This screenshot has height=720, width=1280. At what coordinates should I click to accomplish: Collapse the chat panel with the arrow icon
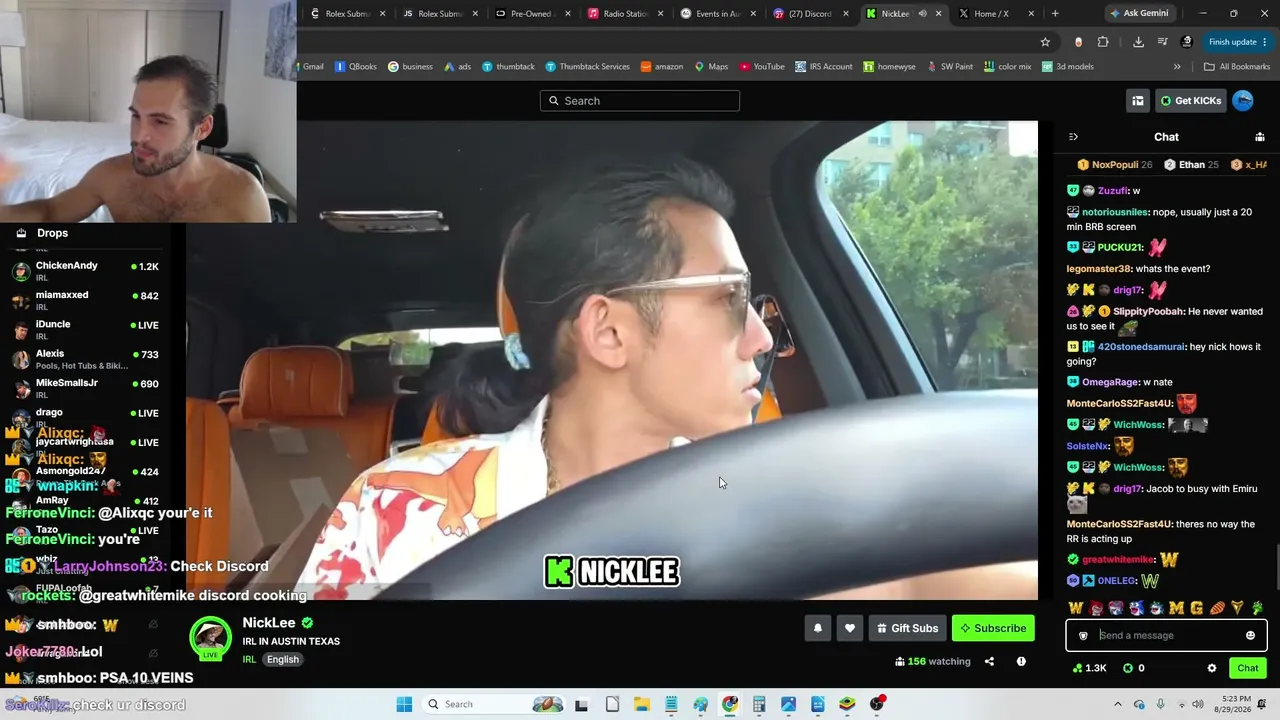tap(1073, 137)
